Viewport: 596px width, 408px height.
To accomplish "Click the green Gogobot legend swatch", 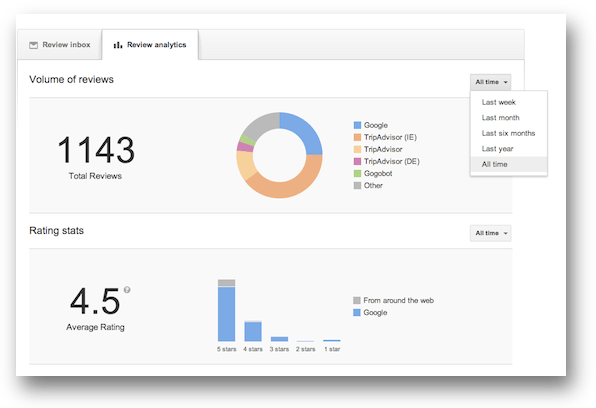I will (x=357, y=173).
